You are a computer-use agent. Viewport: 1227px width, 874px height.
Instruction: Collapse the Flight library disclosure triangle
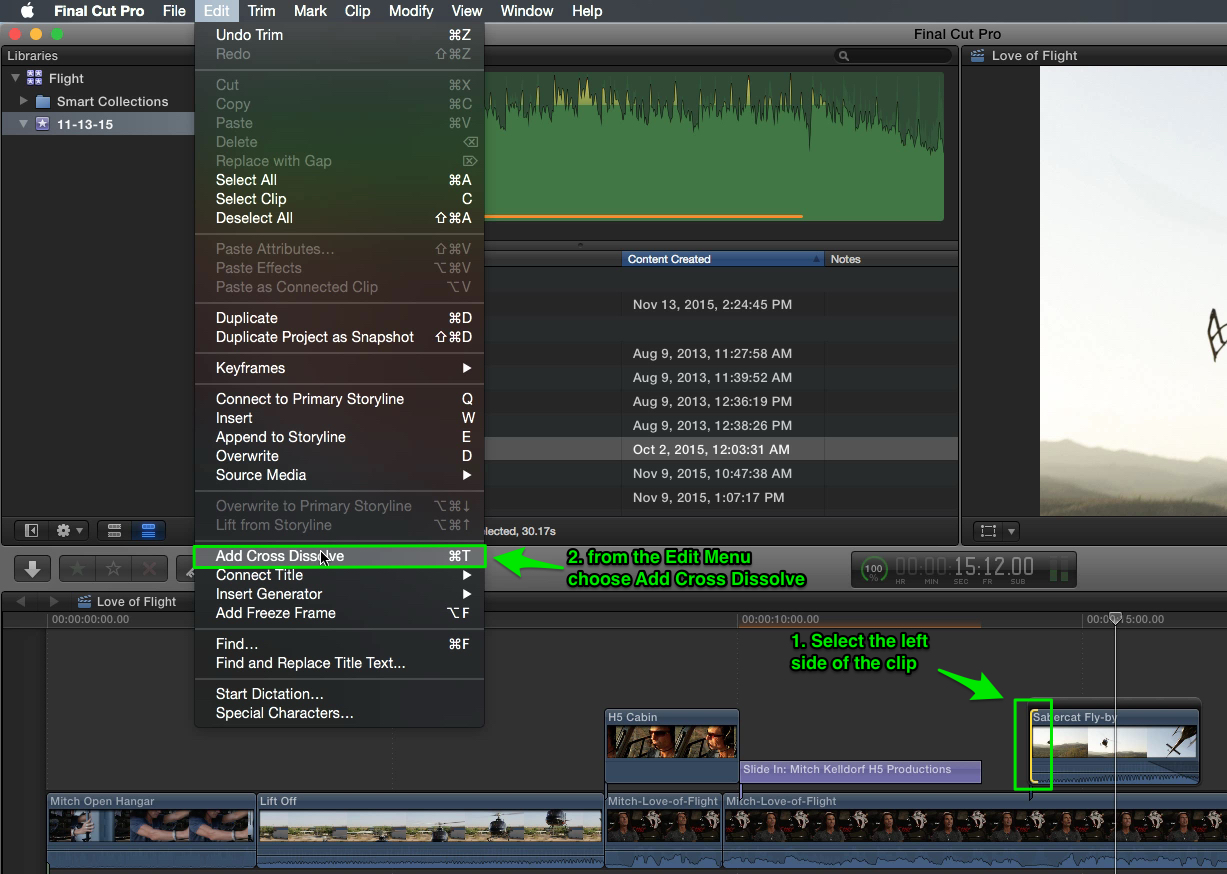point(15,78)
